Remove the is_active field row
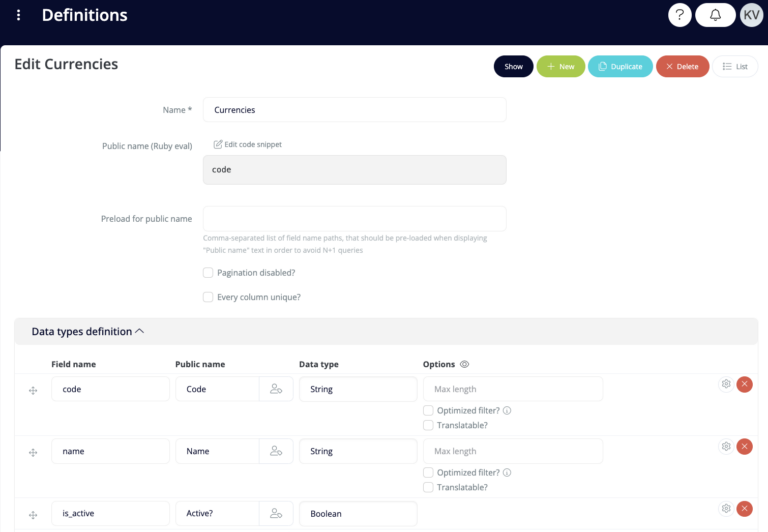The height and width of the screenshot is (532, 768). pyautogui.click(x=744, y=508)
